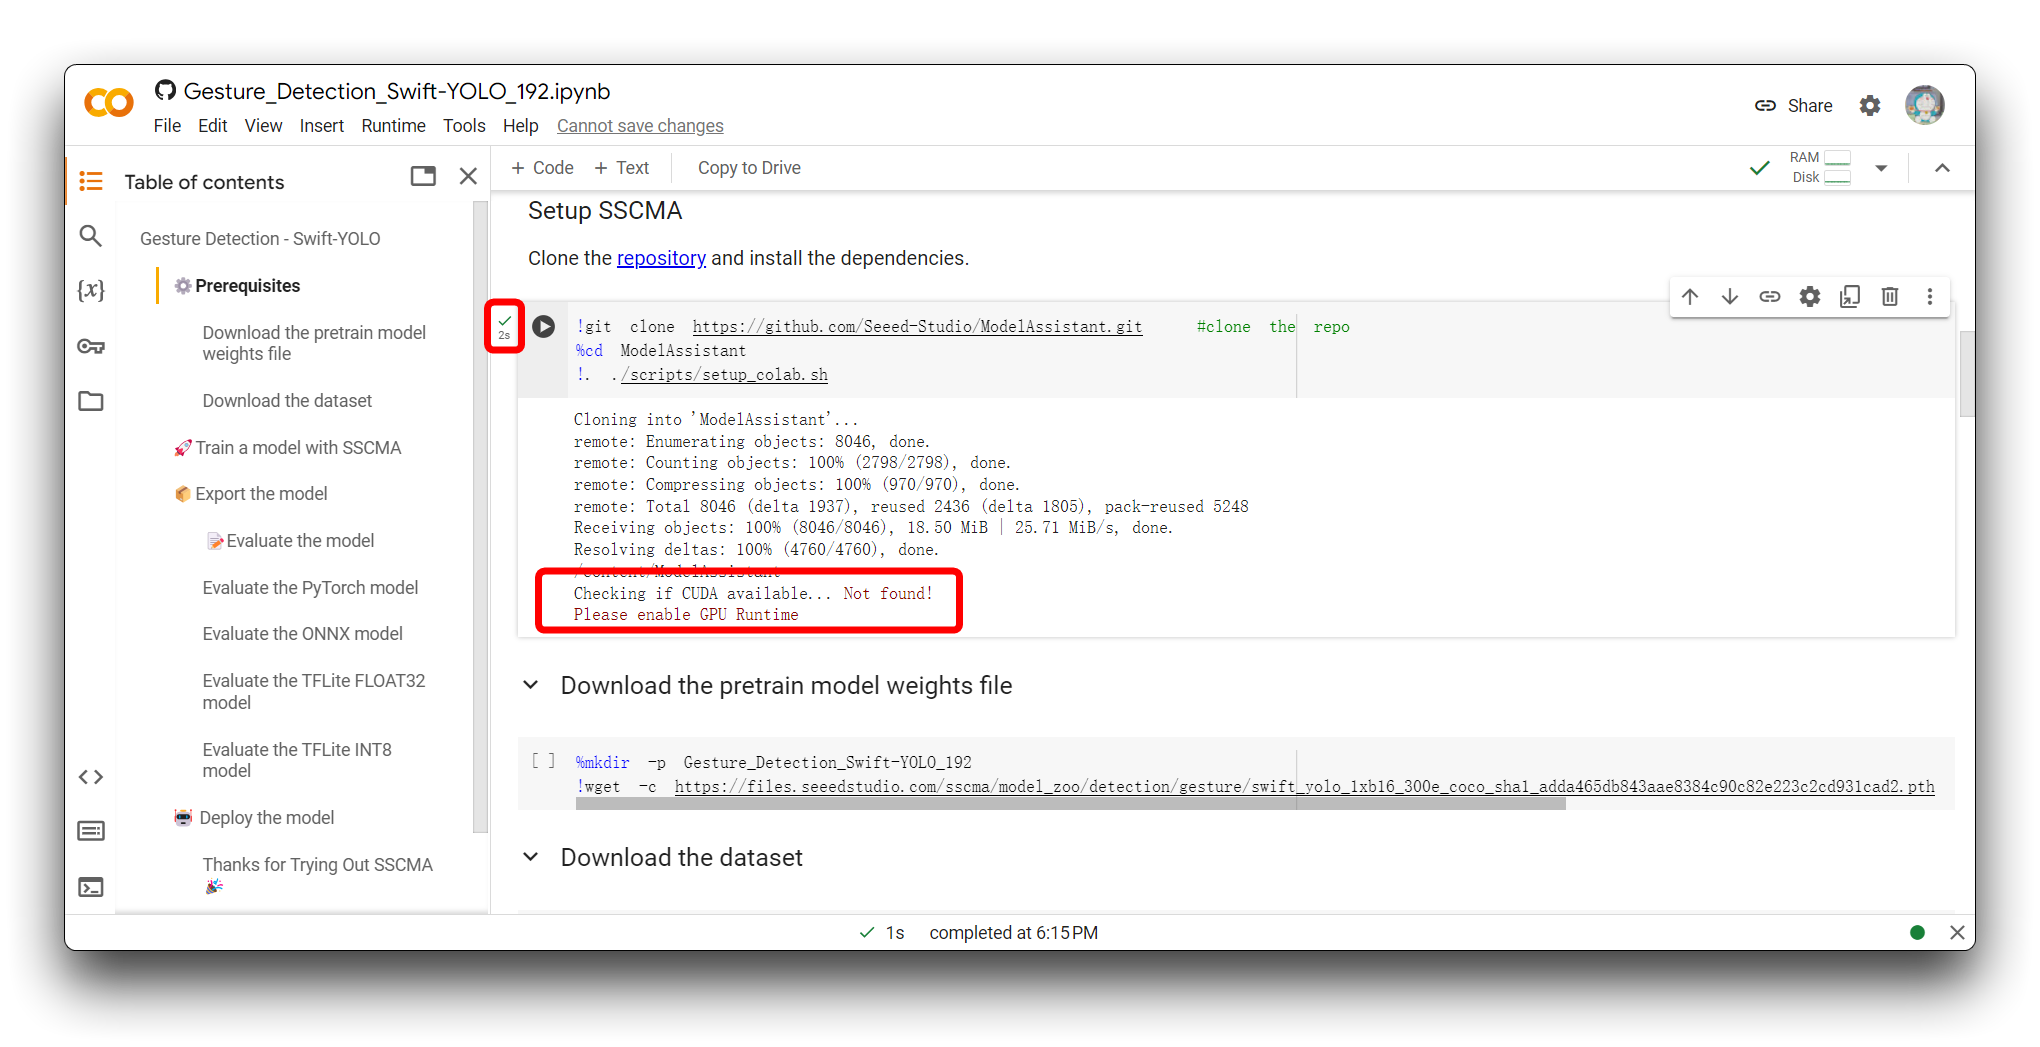This screenshot has height=1047, width=2040.
Task: Jump to Deploy the model entry
Action: point(254,818)
